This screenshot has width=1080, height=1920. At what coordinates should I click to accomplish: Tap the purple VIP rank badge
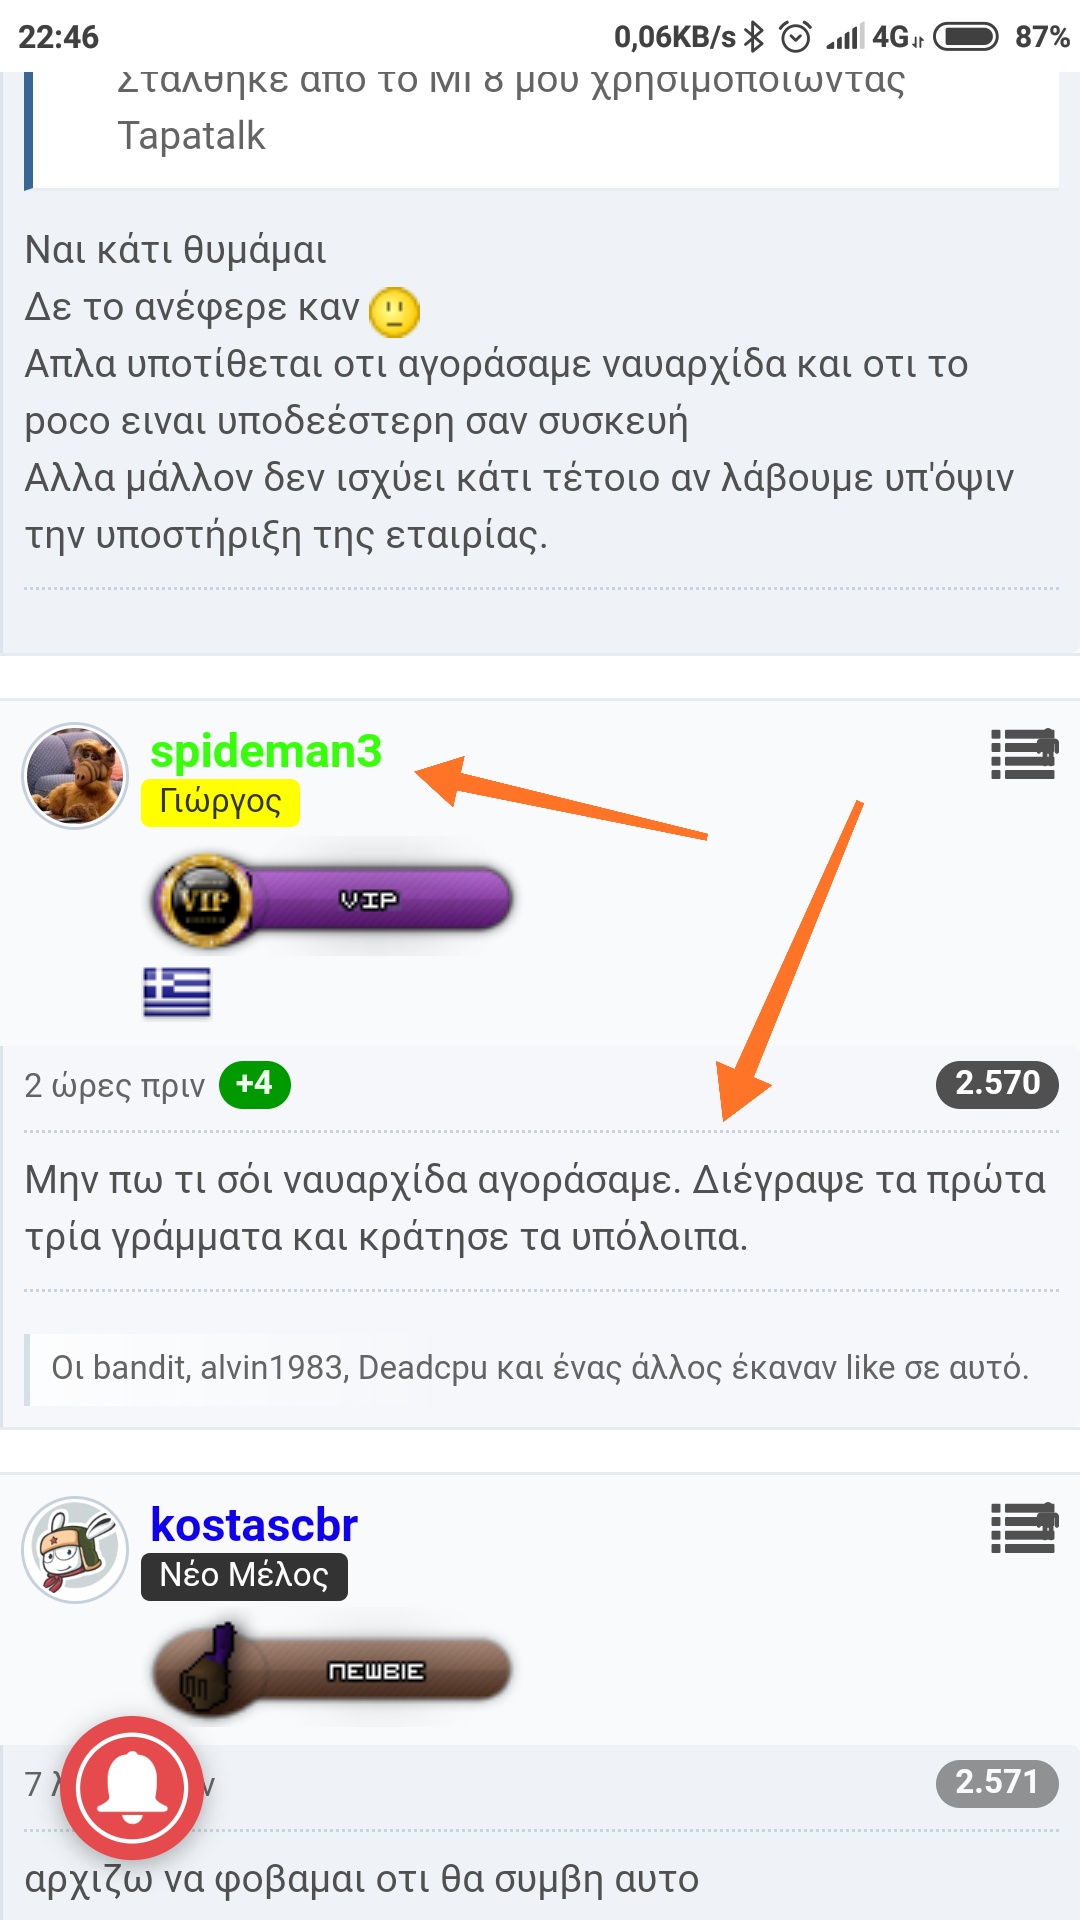331,899
